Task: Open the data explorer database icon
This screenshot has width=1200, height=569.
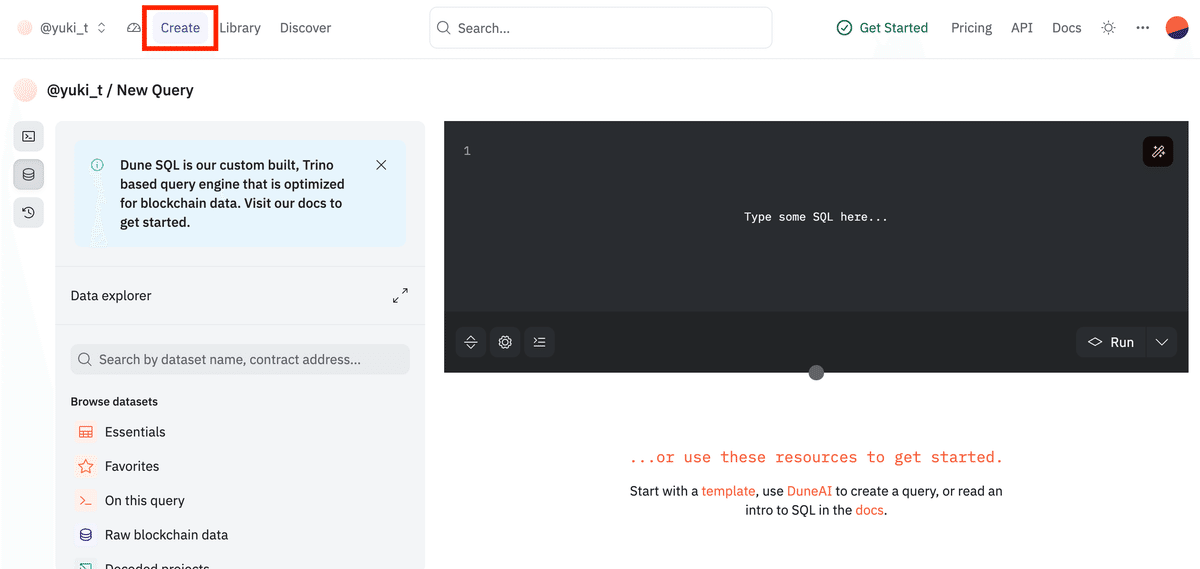Action: pyautogui.click(x=28, y=175)
